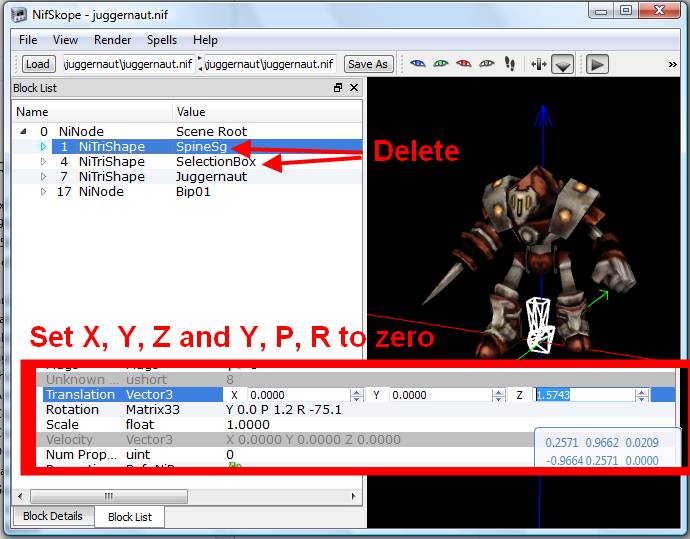Screen dimensions: 690x539
Task: Expand the SpineSg NiTriShape row
Action: point(43,146)
